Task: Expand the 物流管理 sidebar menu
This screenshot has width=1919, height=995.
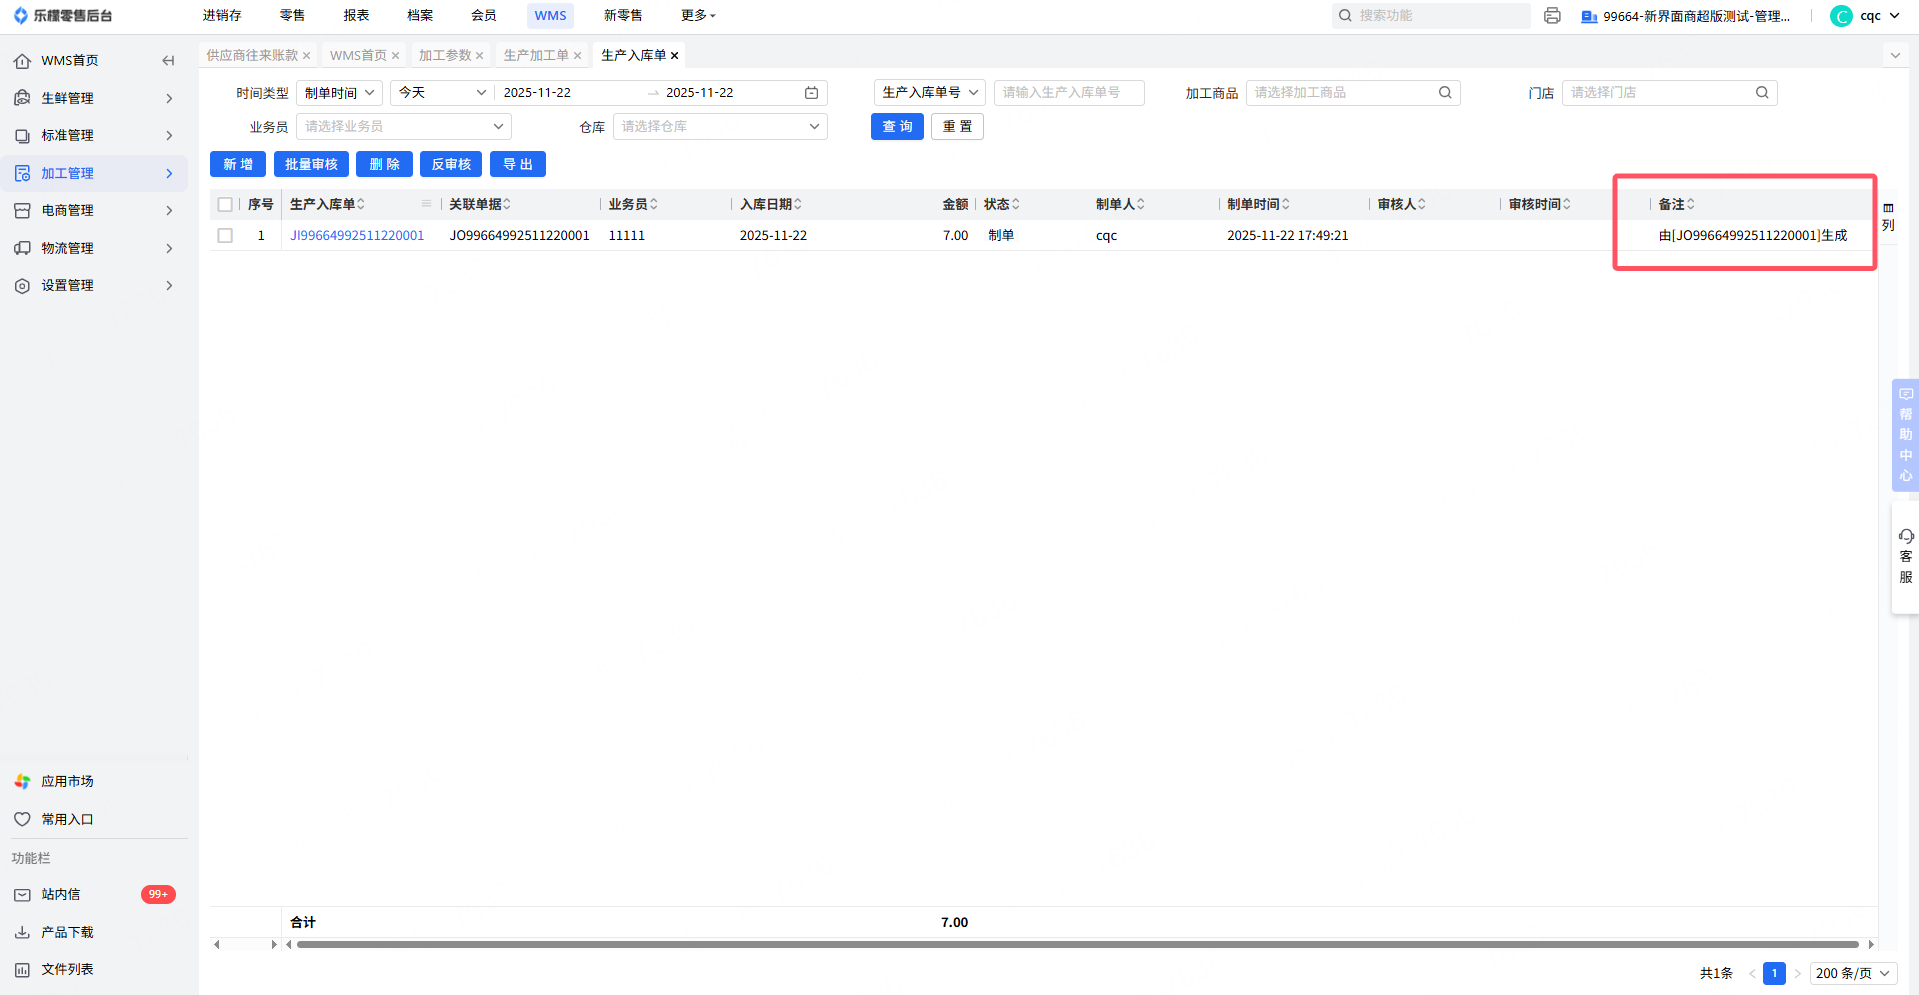Action: tap(94, 249)
